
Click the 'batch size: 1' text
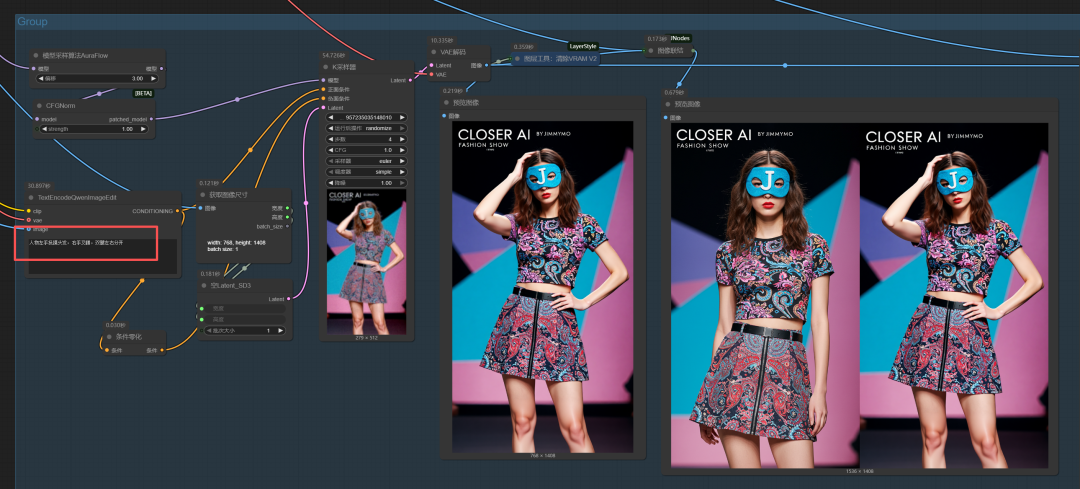[222, 249]
